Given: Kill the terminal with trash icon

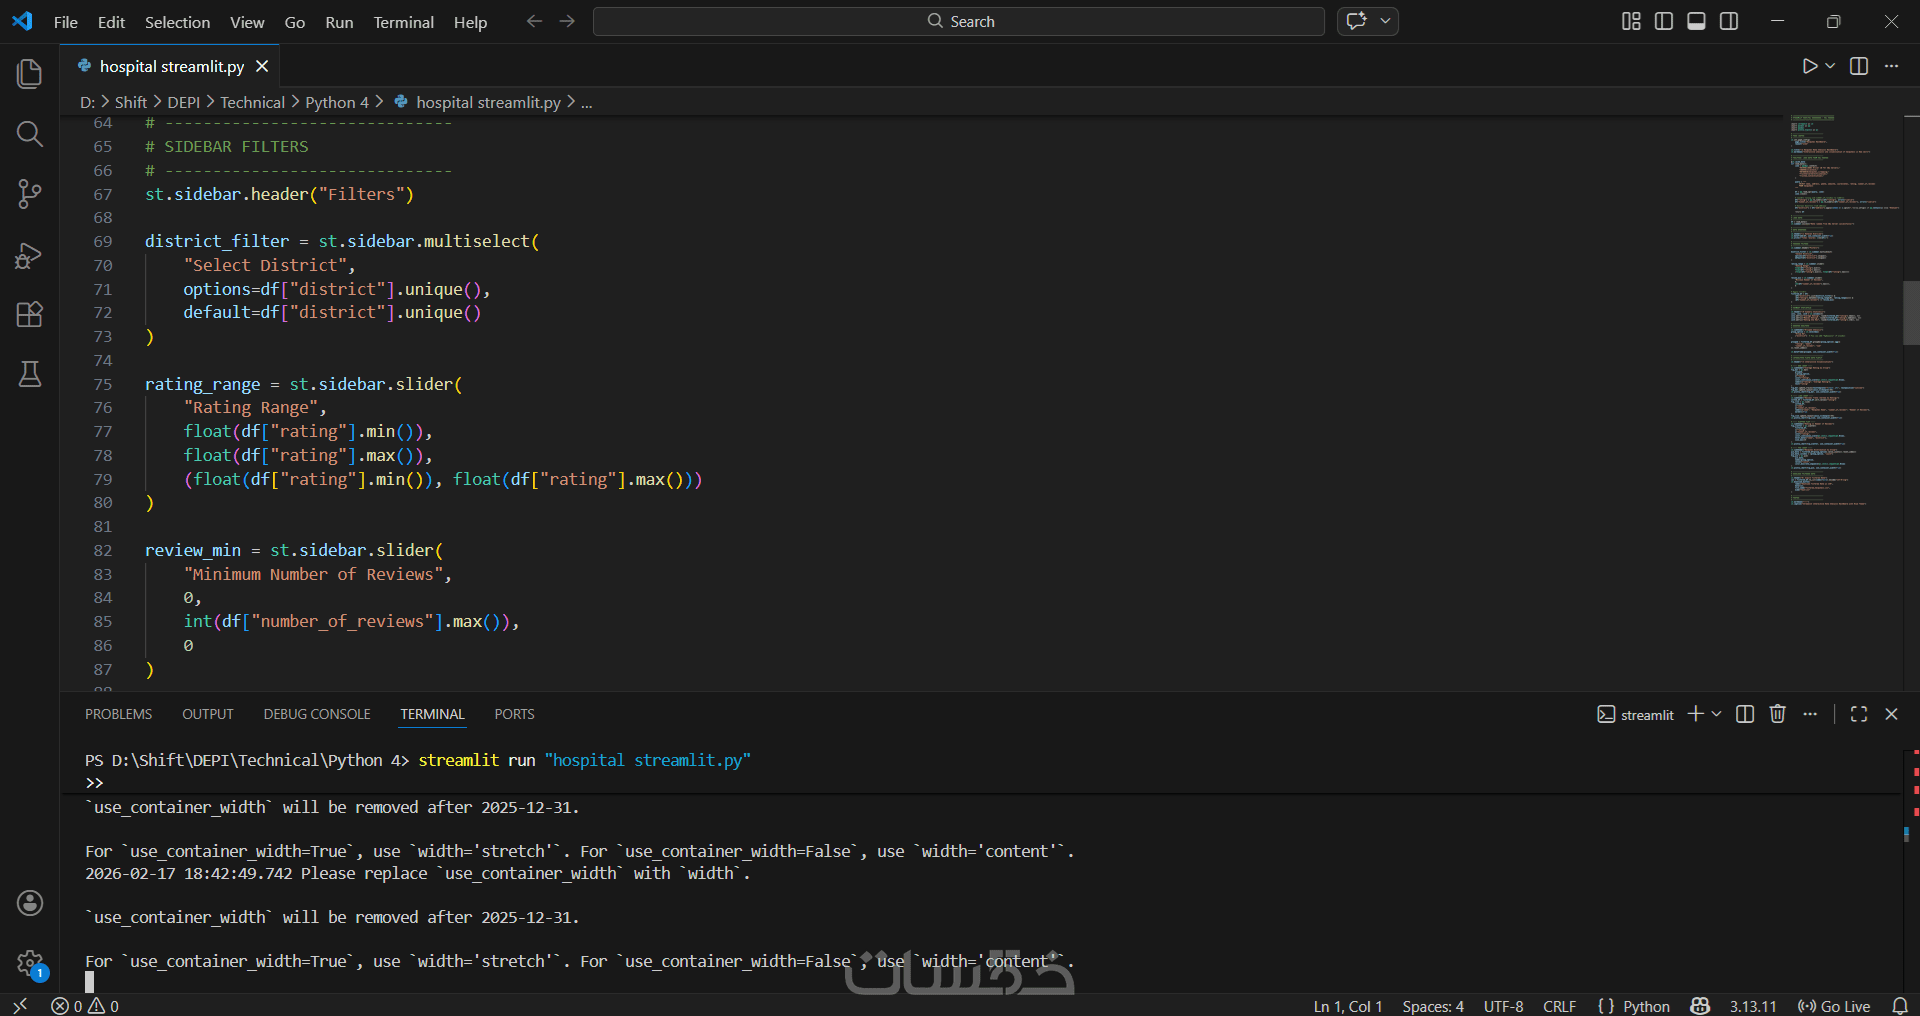Looking at the screenshot, I should coord(1778,714).
